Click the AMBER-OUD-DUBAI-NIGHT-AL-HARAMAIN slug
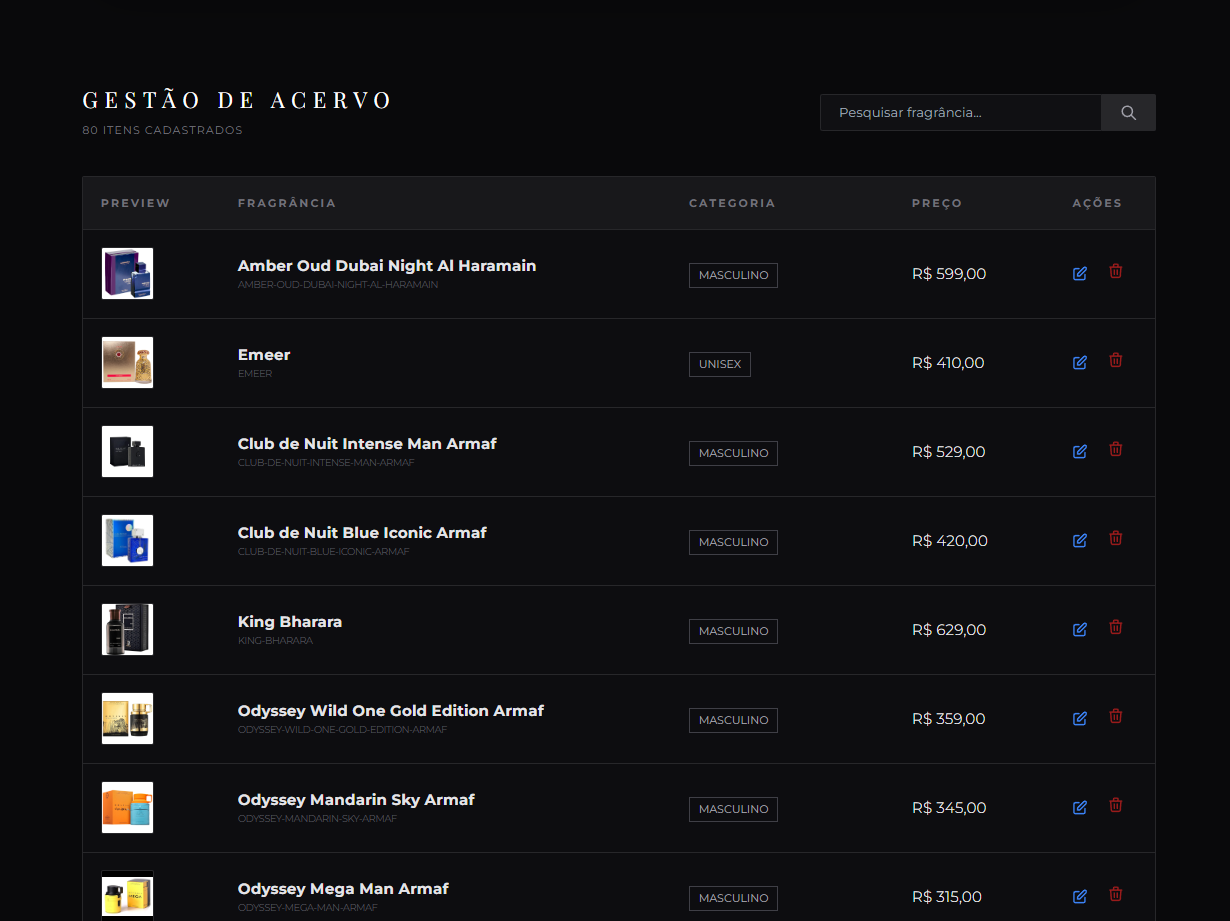1230x921 pixels. [x=338, y=285]
